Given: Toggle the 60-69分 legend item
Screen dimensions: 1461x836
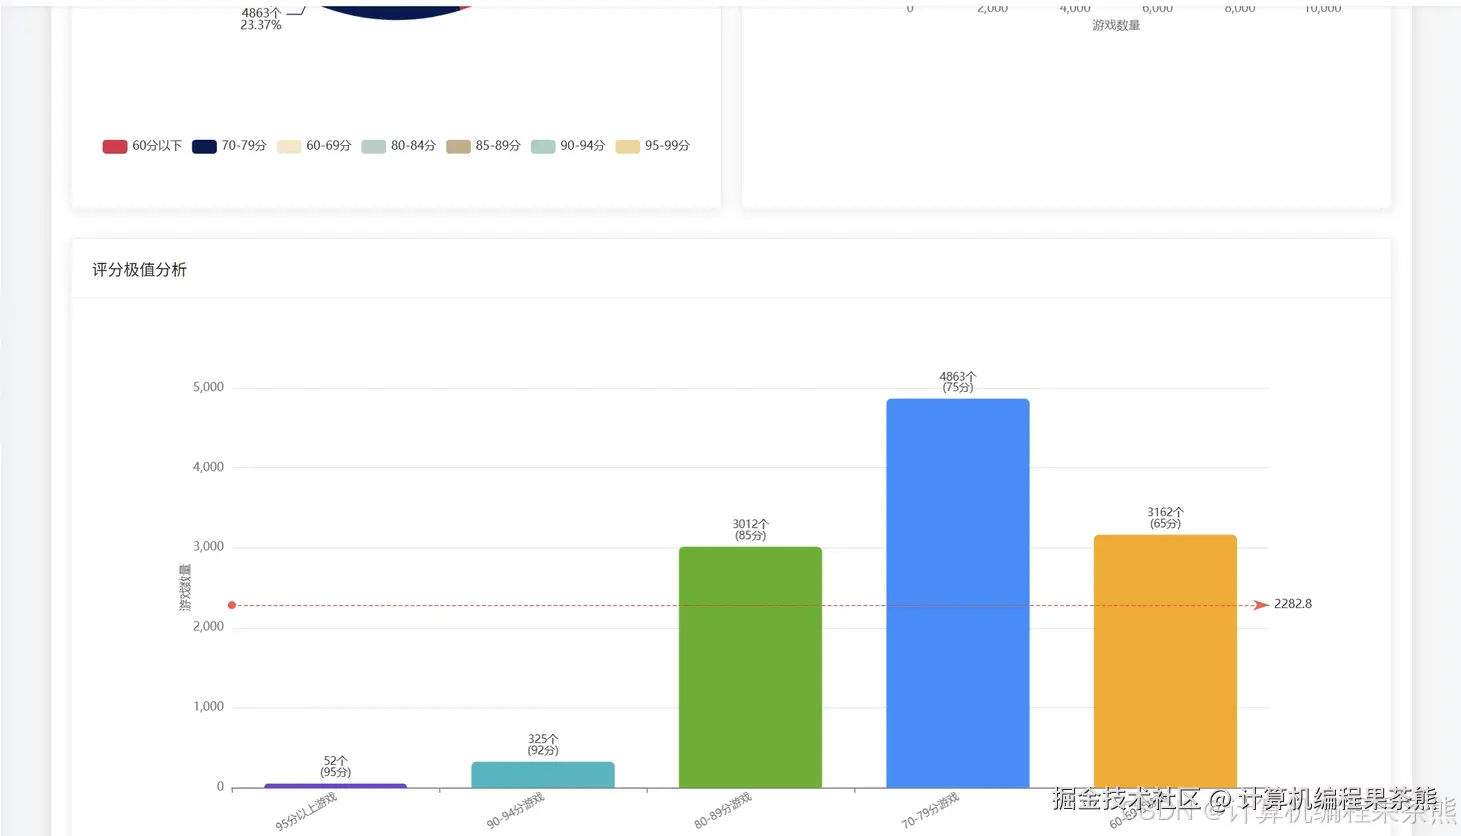Looking at the screenshot, I should [x=314, y=146].
